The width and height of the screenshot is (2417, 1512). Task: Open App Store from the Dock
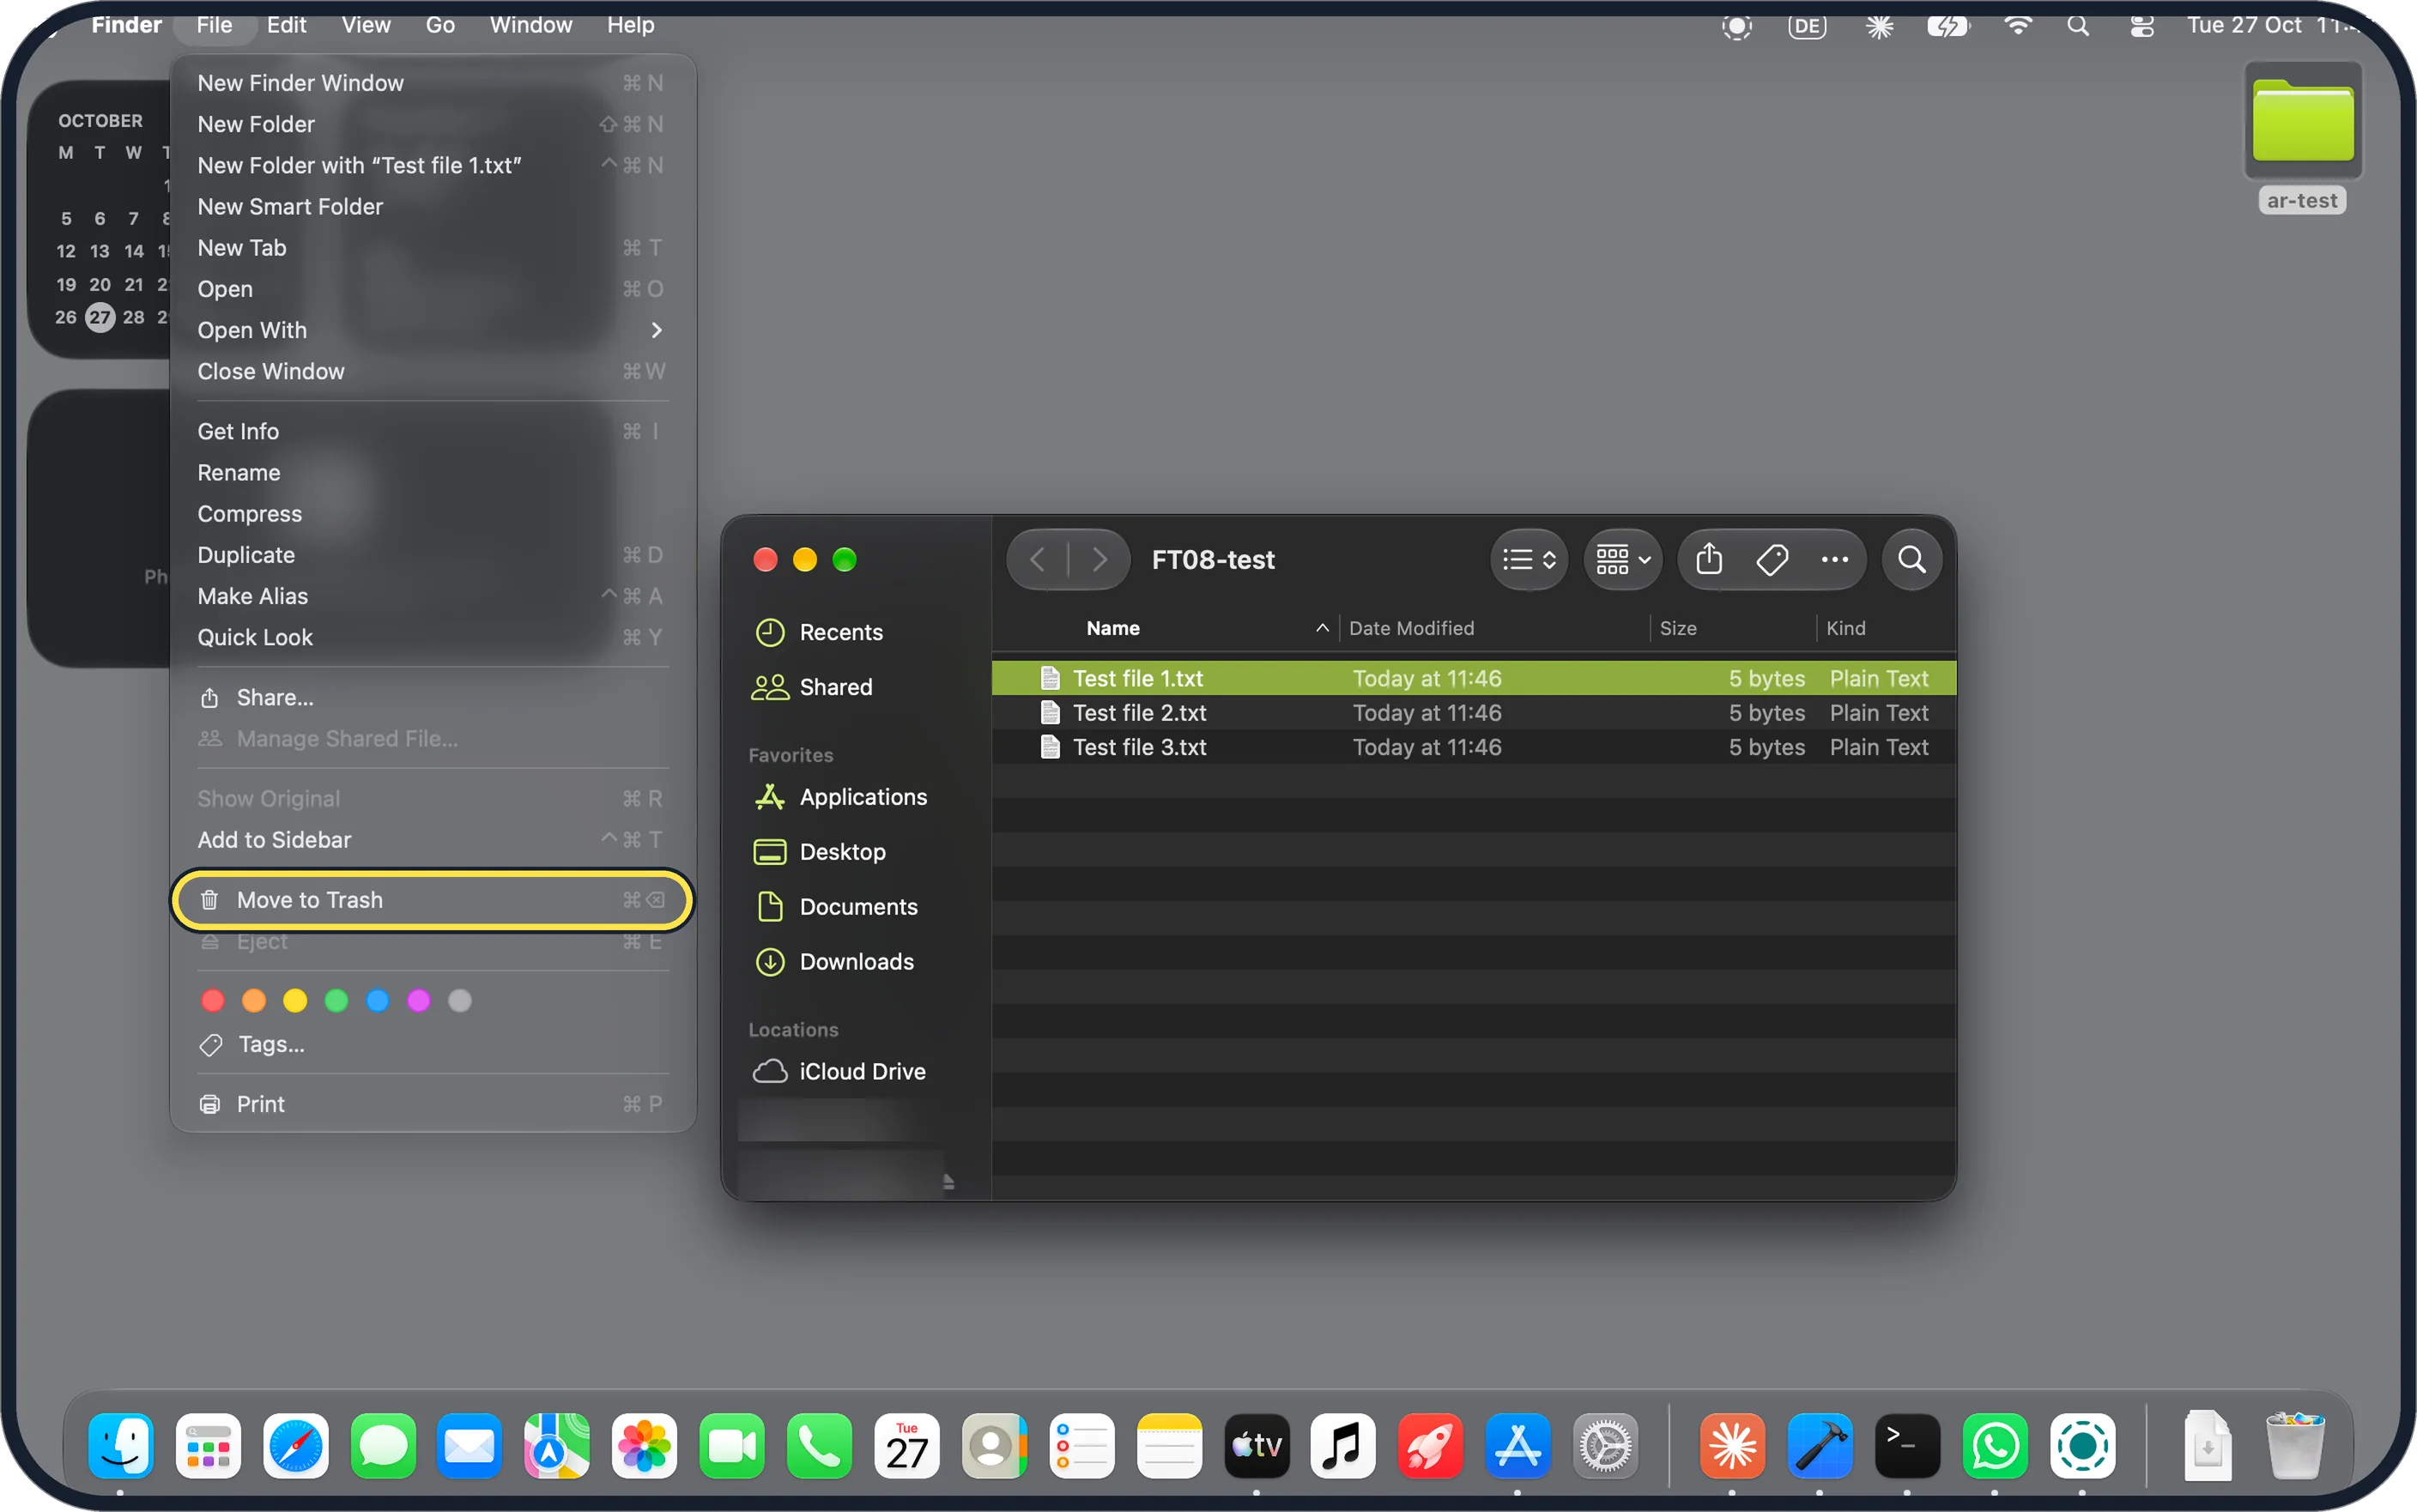[1518, 1446]
